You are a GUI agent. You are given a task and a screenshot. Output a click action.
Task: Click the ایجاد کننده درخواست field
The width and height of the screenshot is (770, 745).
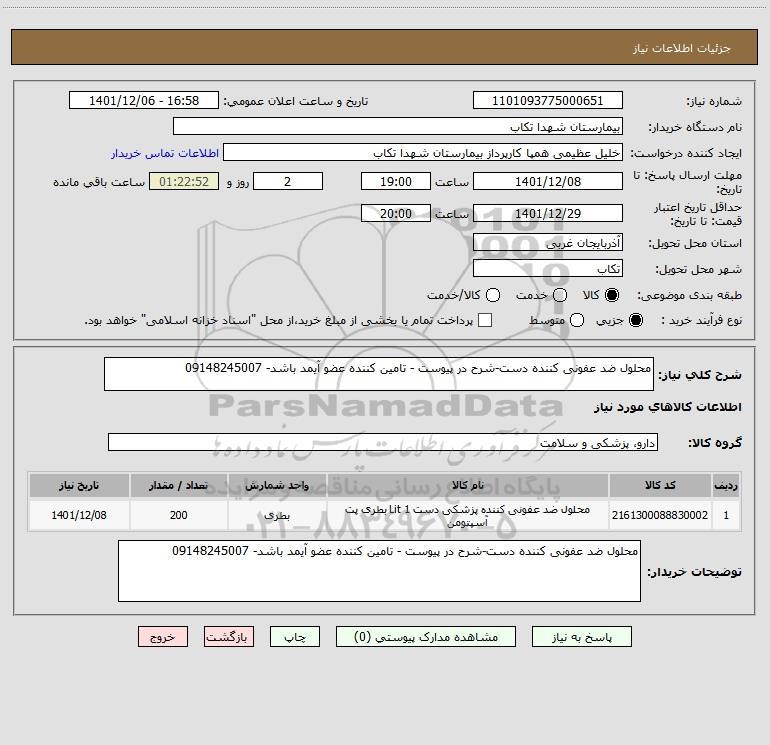[x=423, y=152]
